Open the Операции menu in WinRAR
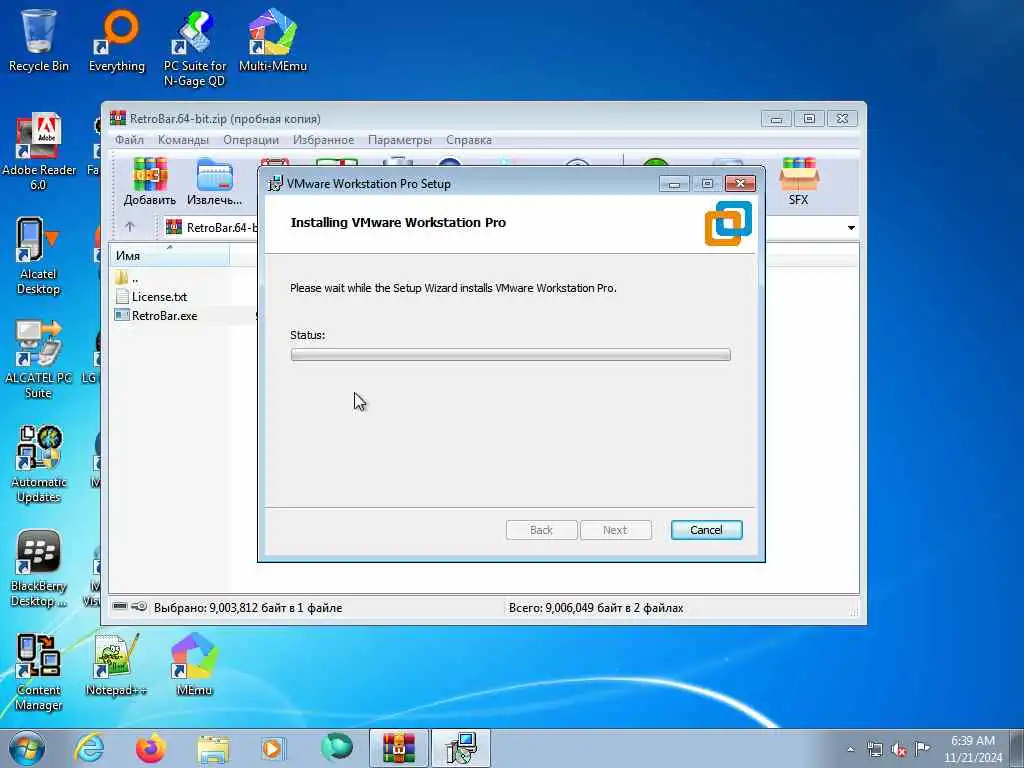The image size is (1024, 768). click(251, 140)
